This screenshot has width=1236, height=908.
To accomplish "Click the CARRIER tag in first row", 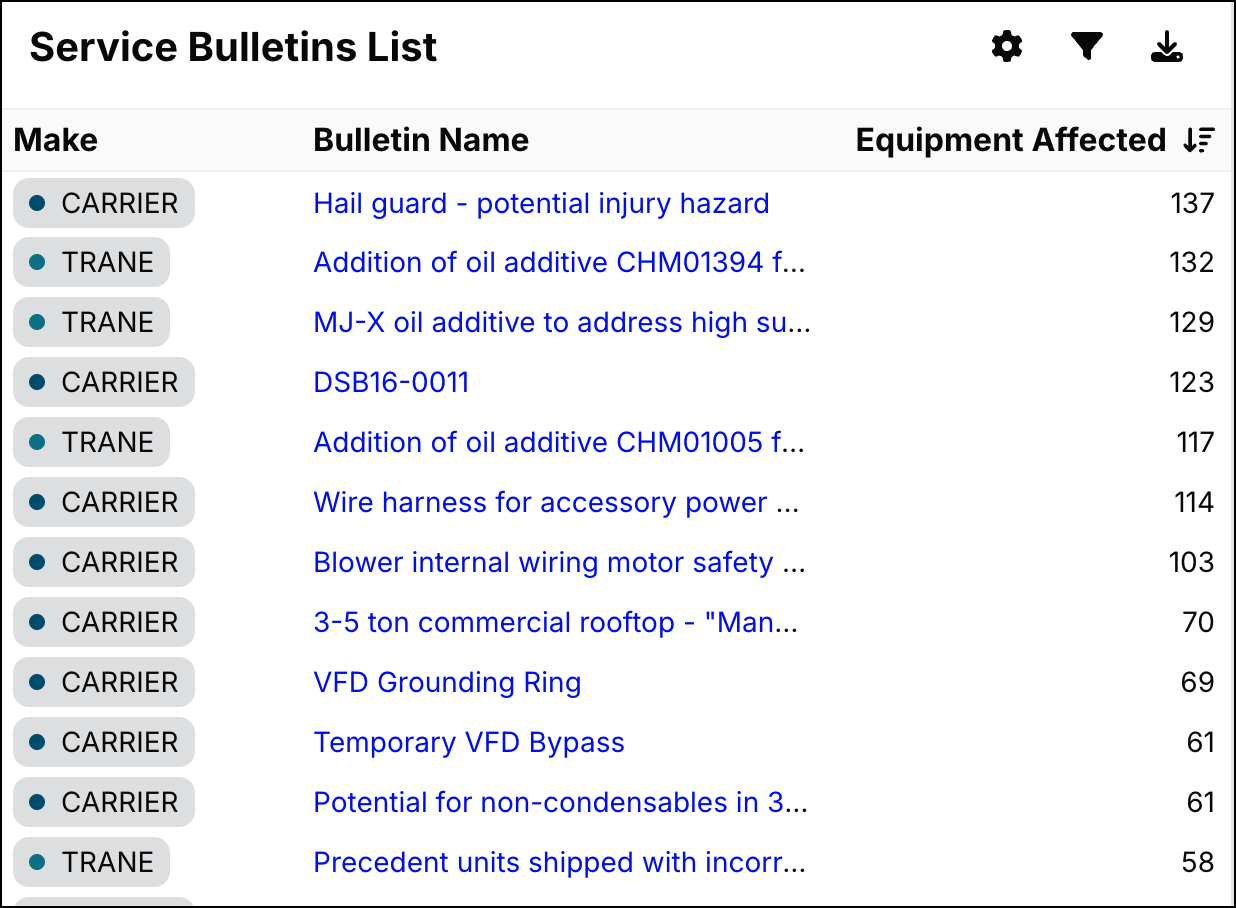I will (104, 203).
